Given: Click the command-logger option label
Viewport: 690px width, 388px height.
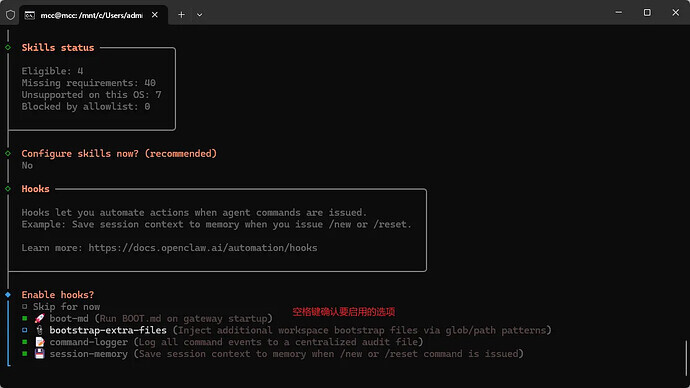Looking at the screenshot, I should point(88,342).
